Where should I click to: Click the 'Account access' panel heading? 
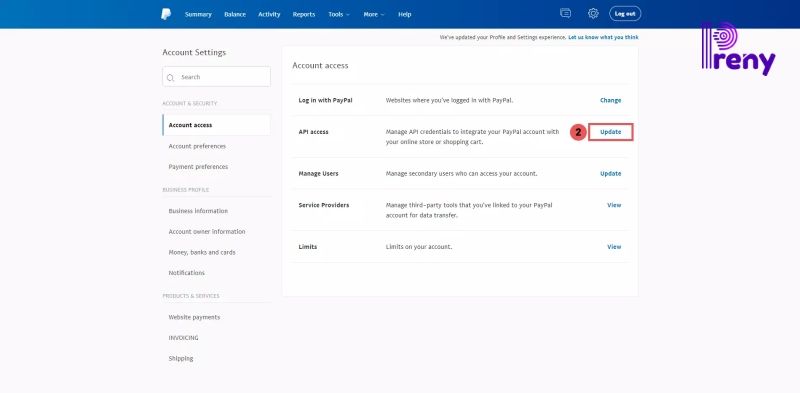point(320,66)
